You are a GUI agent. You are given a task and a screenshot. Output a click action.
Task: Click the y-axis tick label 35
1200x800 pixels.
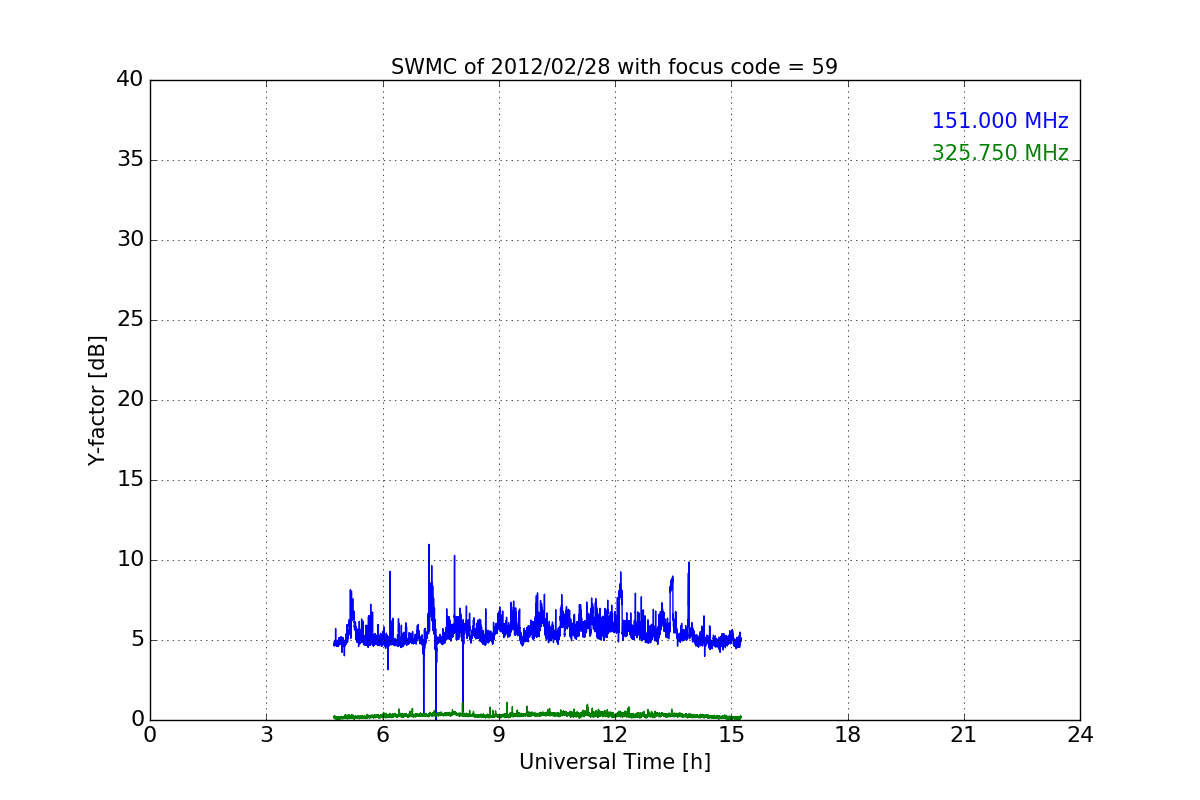(130, 160)
